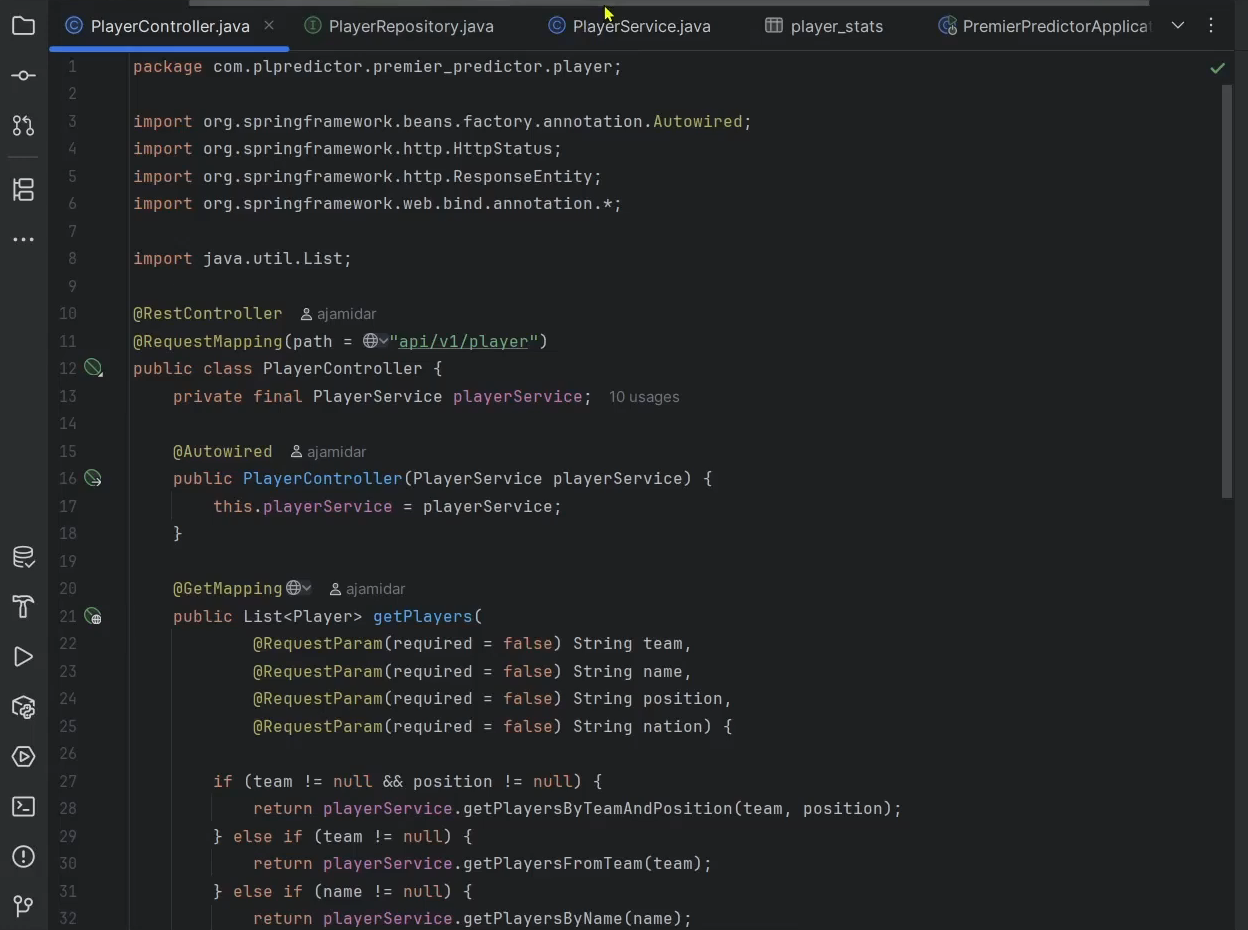1248x930 pixels.
Task: Open the Pull Requests tool window
Action: 23,126
